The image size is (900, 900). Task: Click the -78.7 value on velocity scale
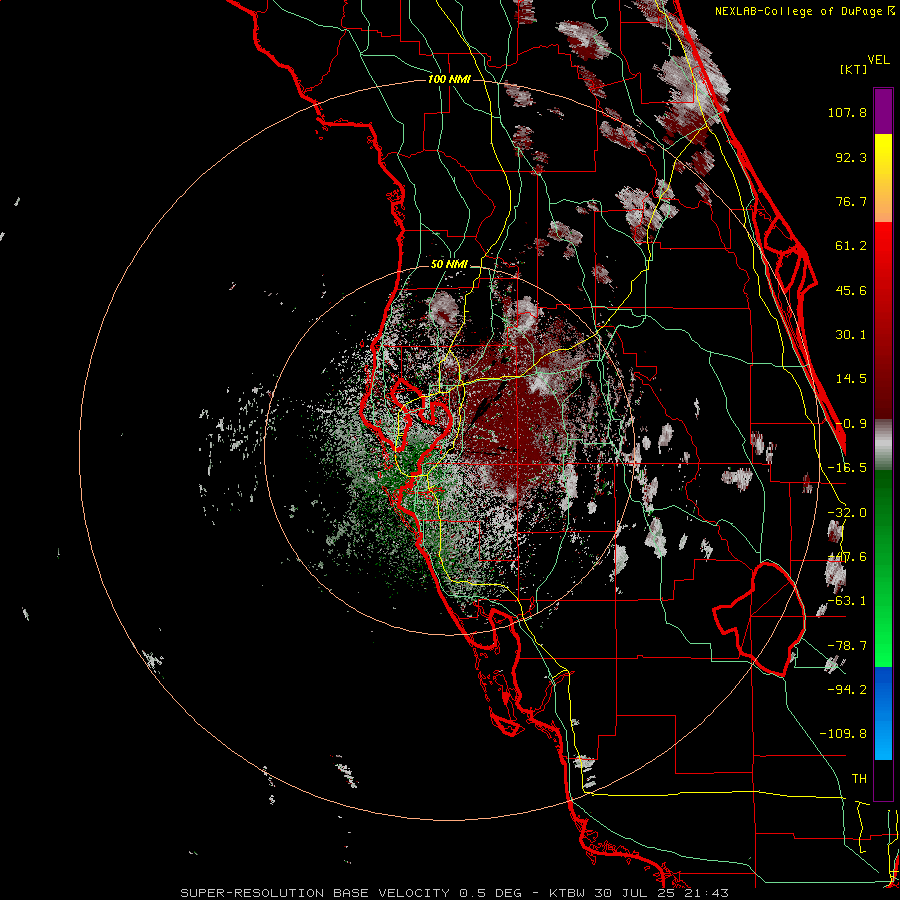point(847,646)
